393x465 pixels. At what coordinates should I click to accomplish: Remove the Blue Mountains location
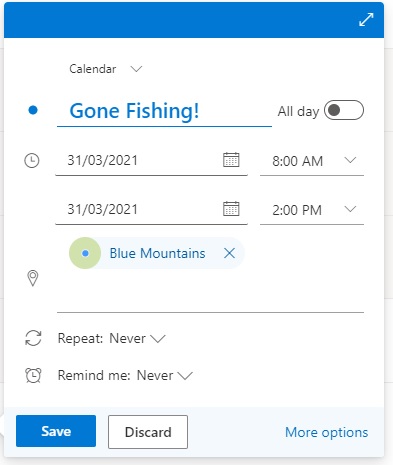point(229,253)
